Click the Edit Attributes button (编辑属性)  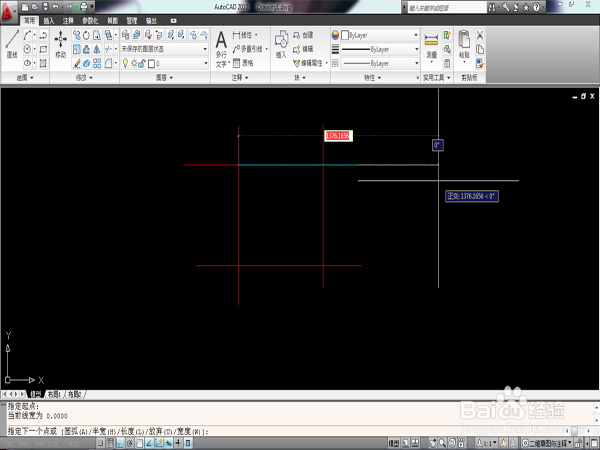tap(310, 63)
